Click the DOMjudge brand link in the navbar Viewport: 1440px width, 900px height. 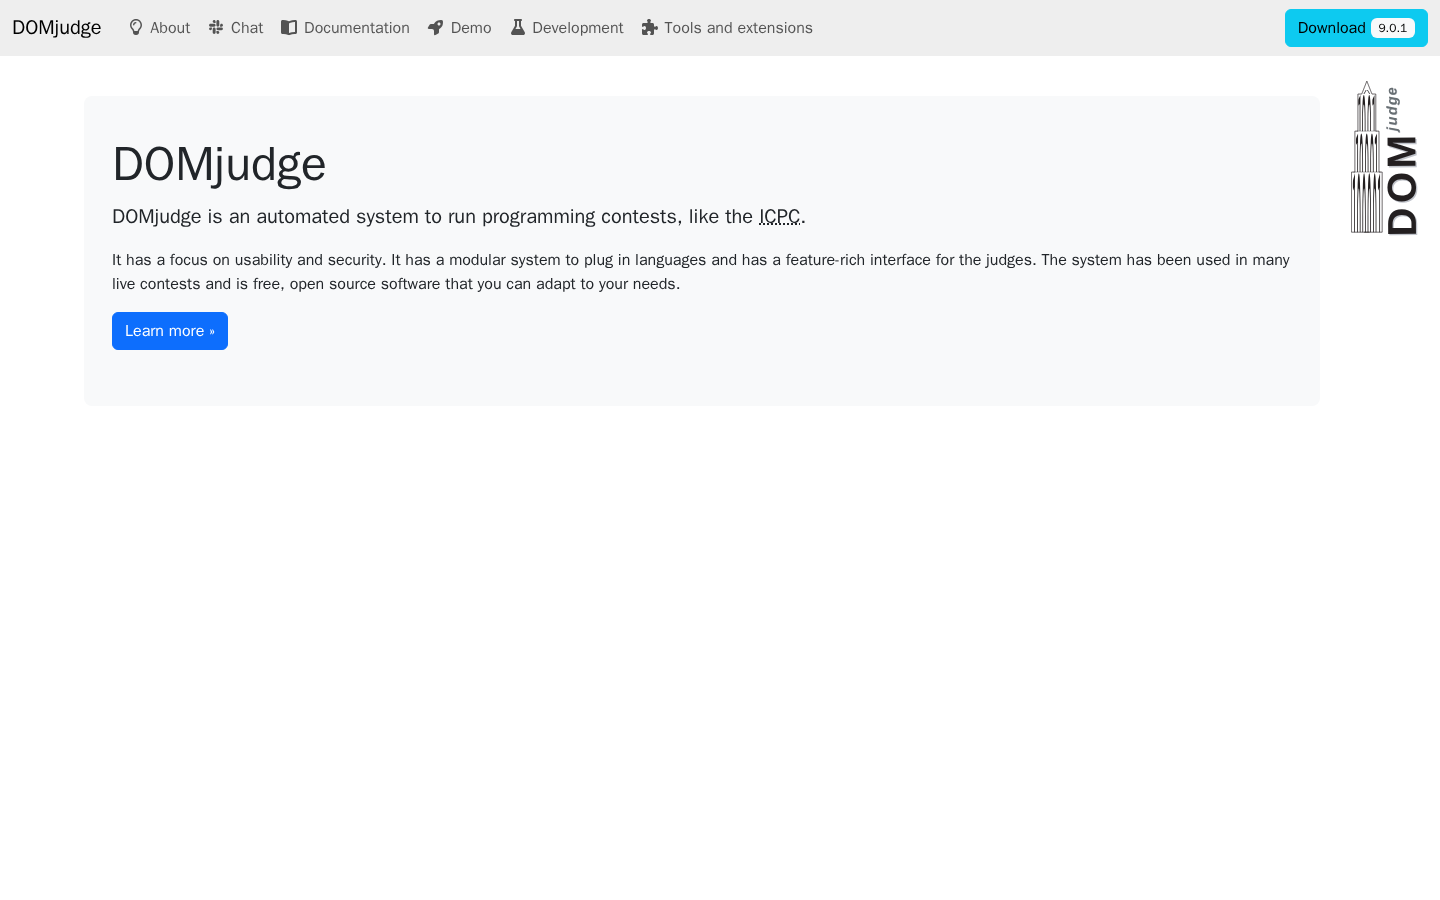pos(57,28)
